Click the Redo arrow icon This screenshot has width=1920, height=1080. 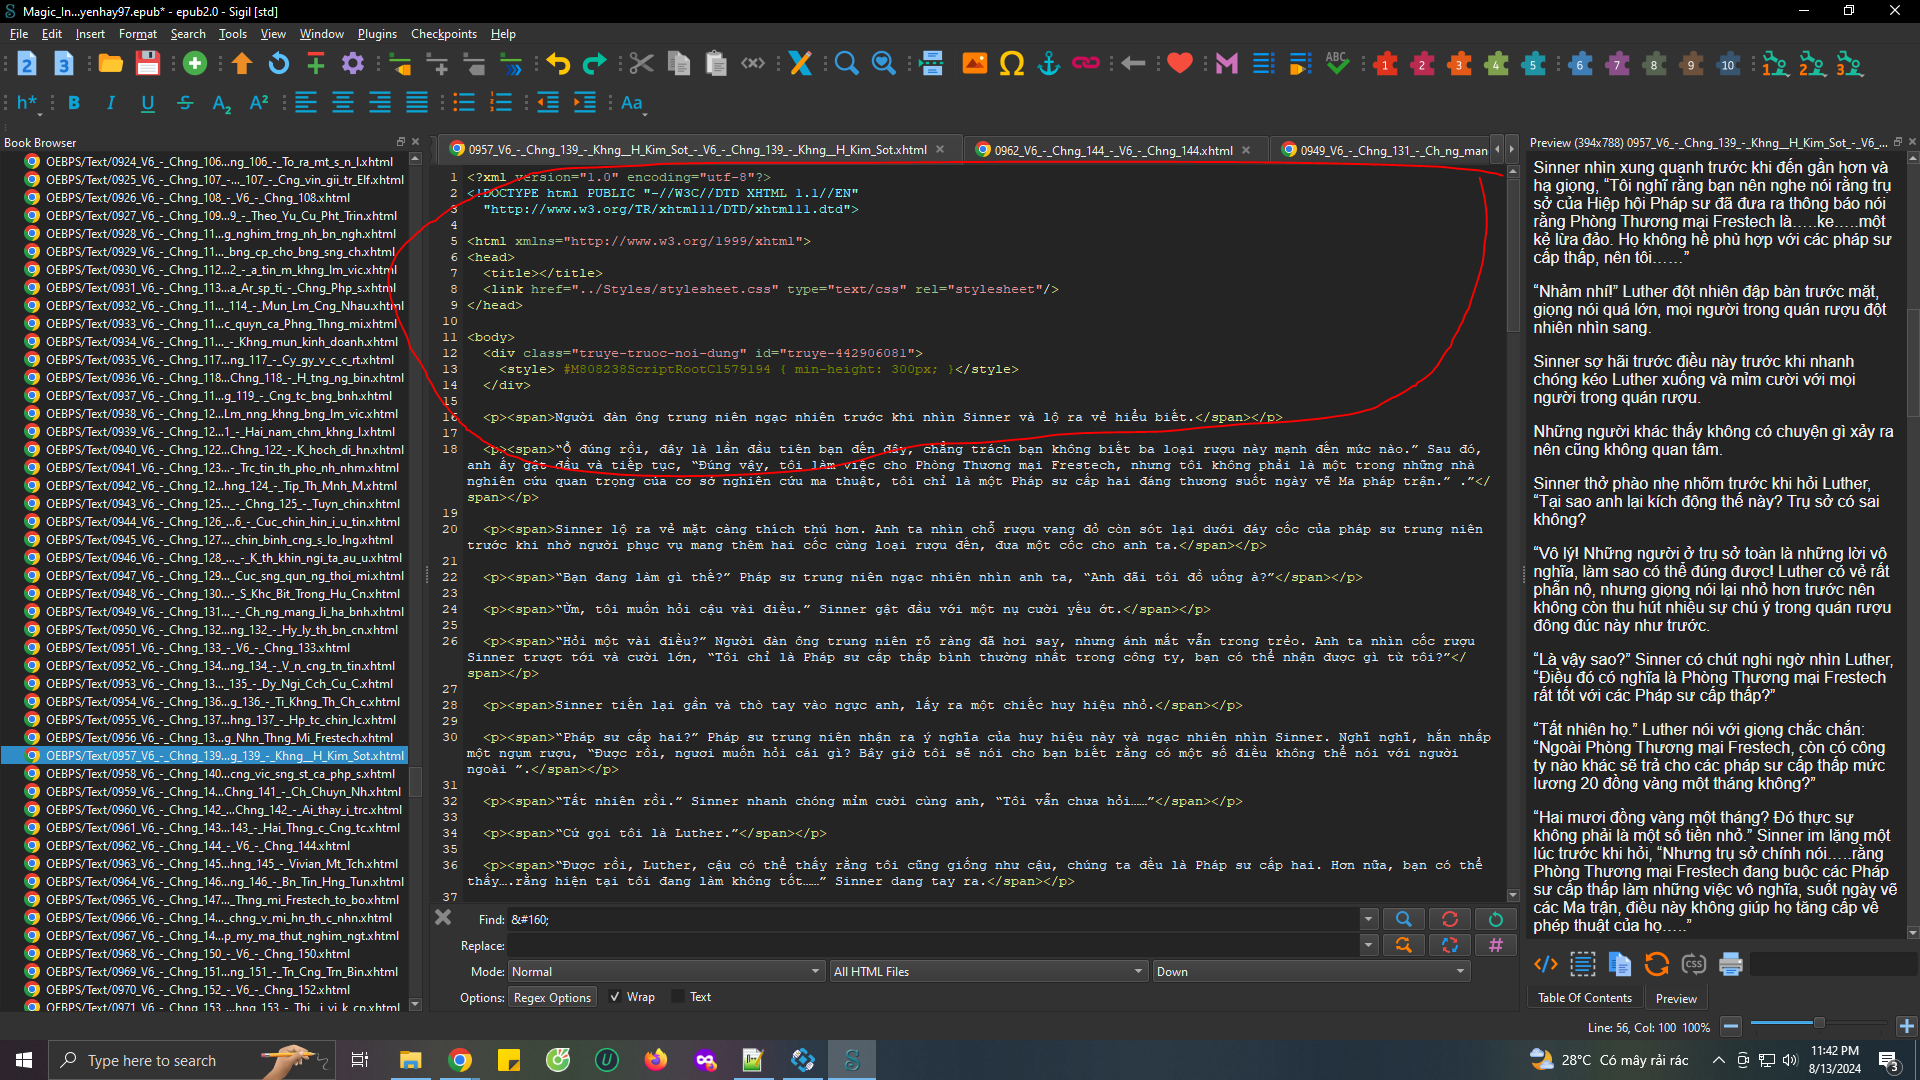[595, 64]
